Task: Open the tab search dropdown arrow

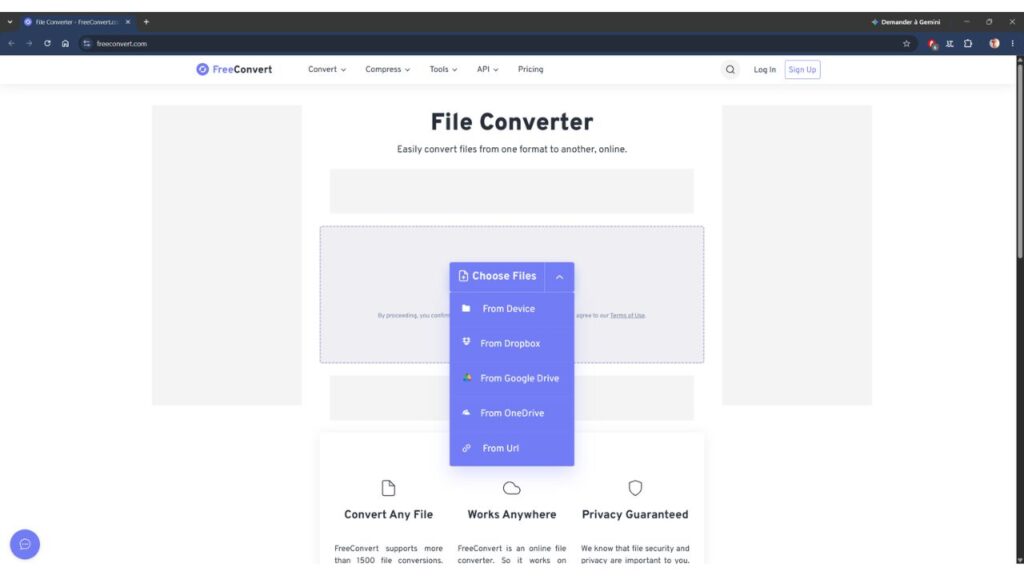Action: 10,22
